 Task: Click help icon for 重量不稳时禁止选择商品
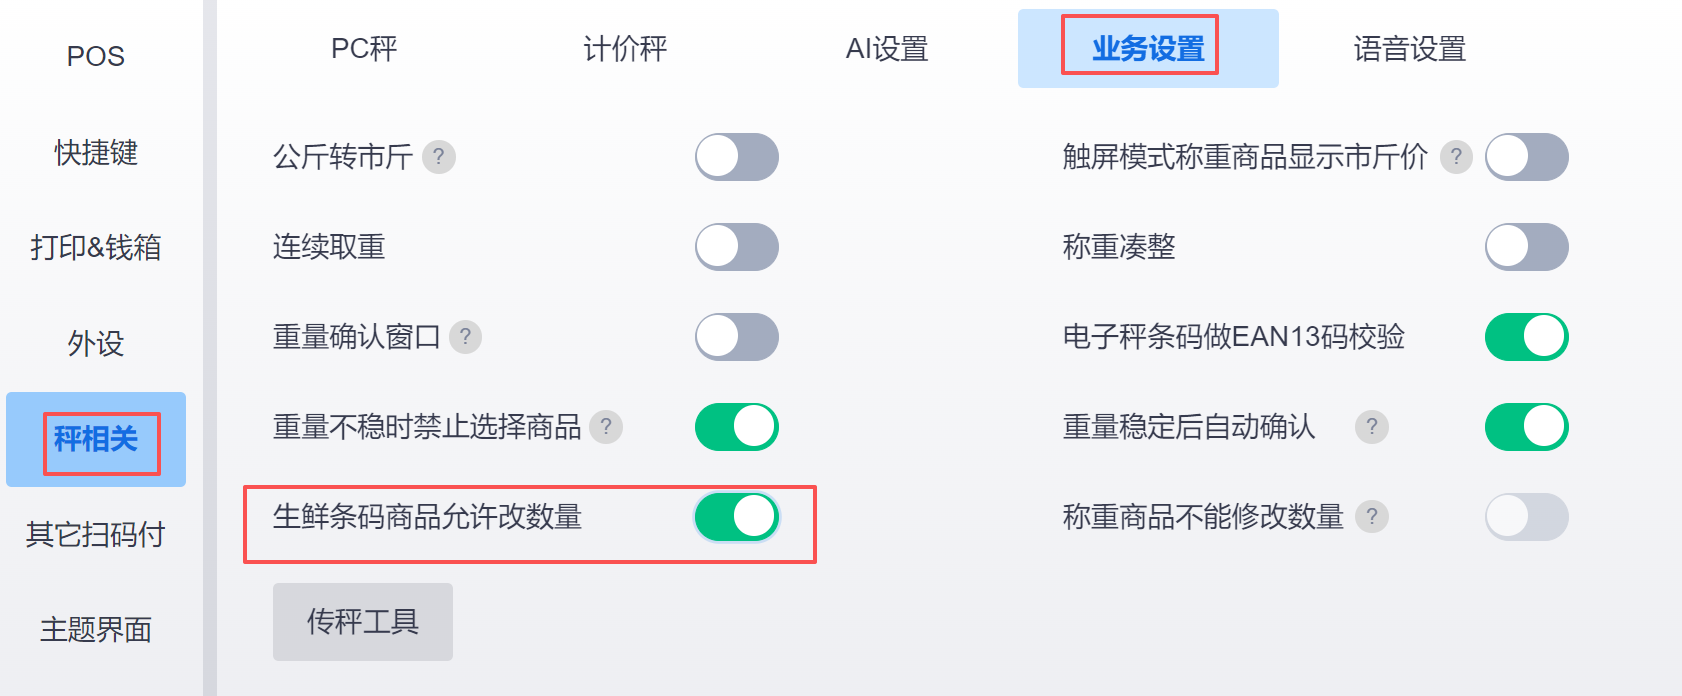click(x=605, y=427)
